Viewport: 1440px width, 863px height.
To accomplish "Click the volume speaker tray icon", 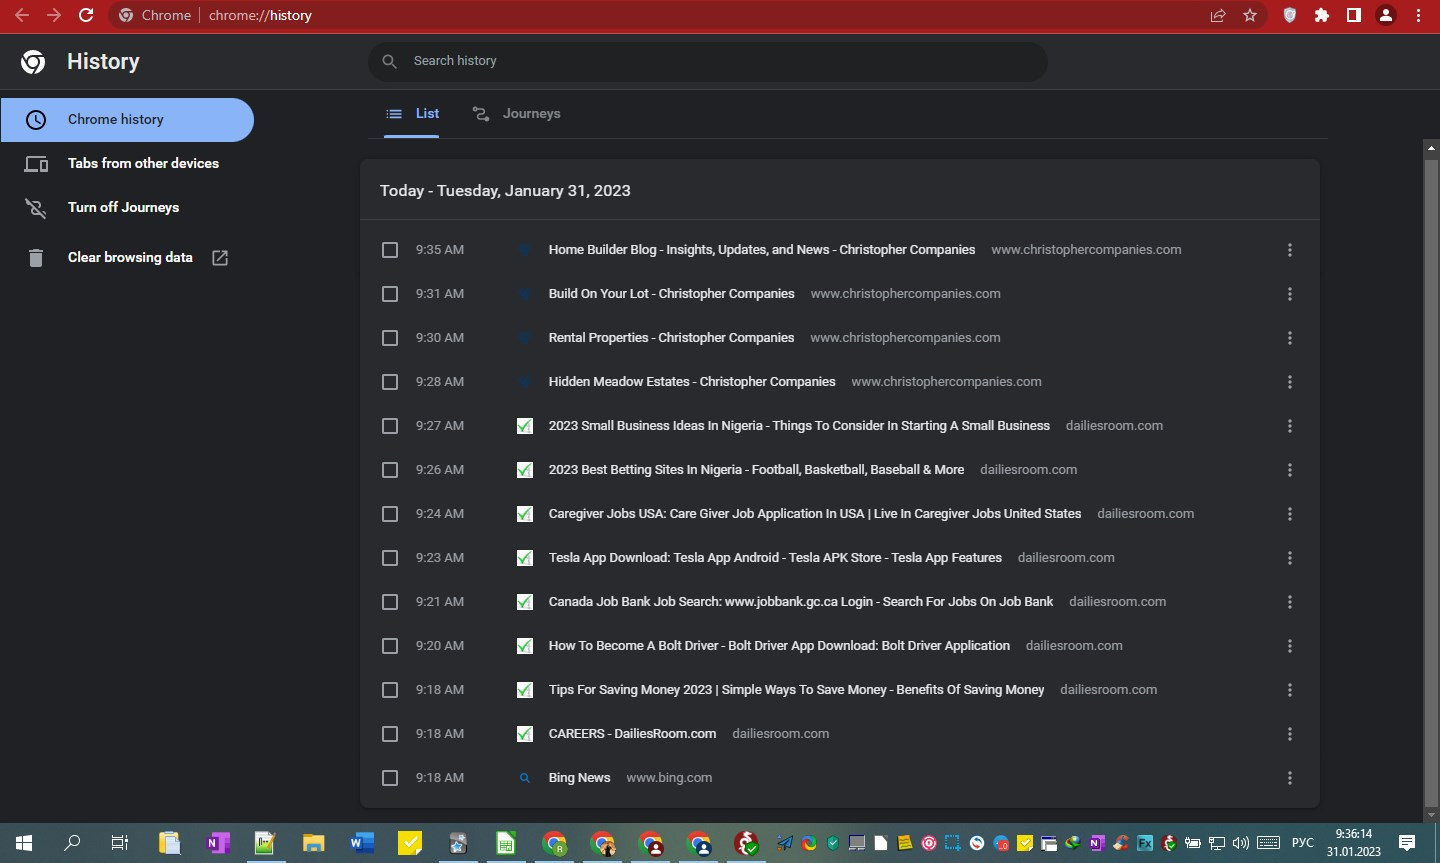I will click(x=1241, y=843).
